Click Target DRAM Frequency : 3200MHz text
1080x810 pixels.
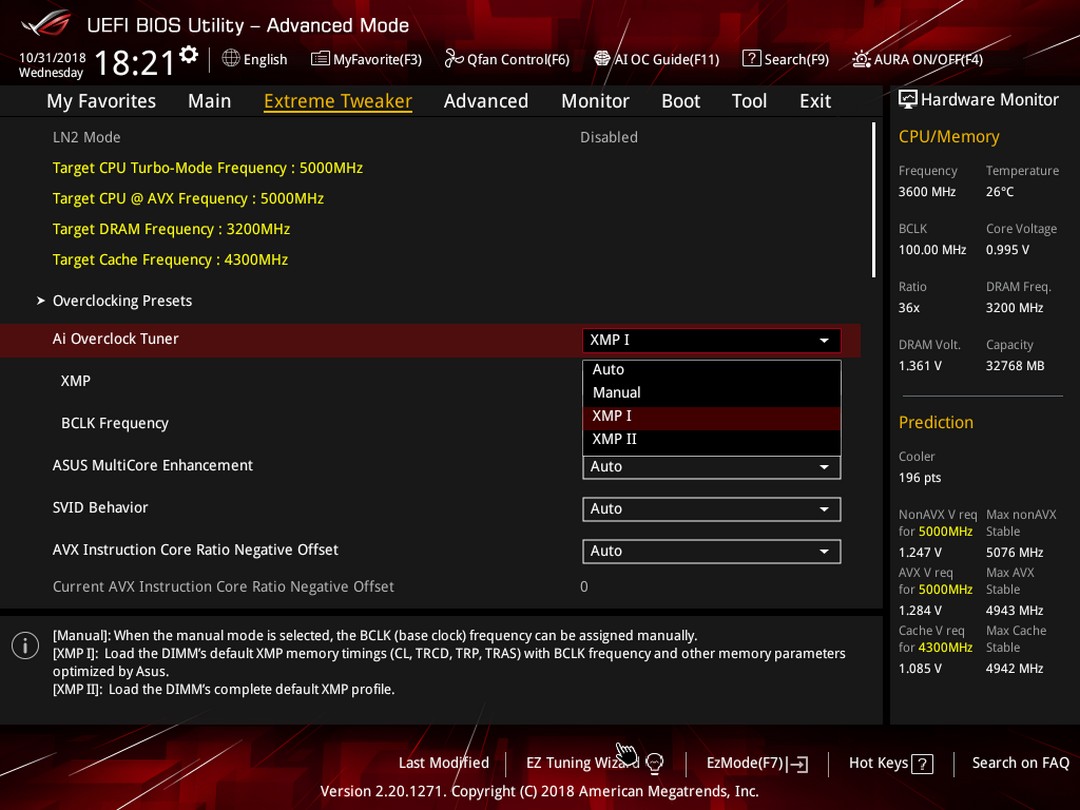click(171, 229)
